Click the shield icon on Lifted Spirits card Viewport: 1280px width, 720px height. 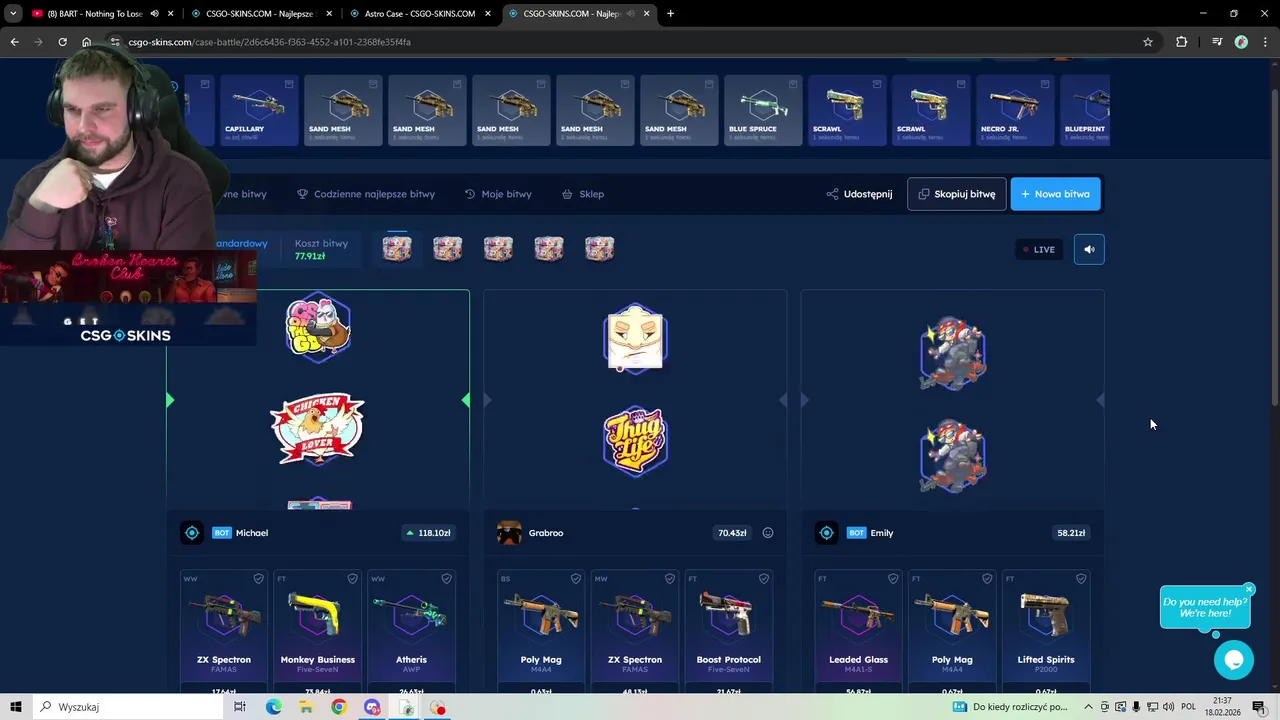click(1081, 579)
